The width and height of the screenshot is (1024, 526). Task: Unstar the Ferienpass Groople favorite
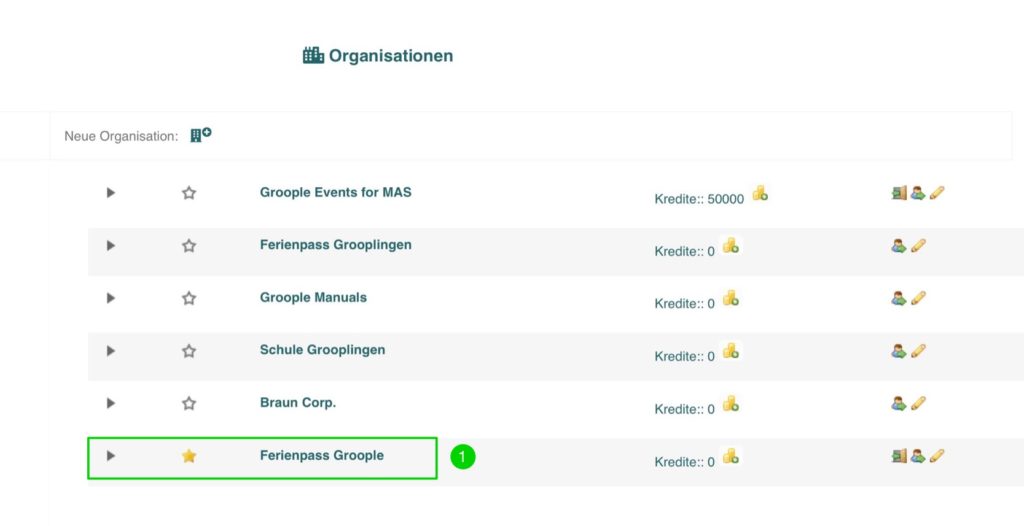tap(189, 456)
